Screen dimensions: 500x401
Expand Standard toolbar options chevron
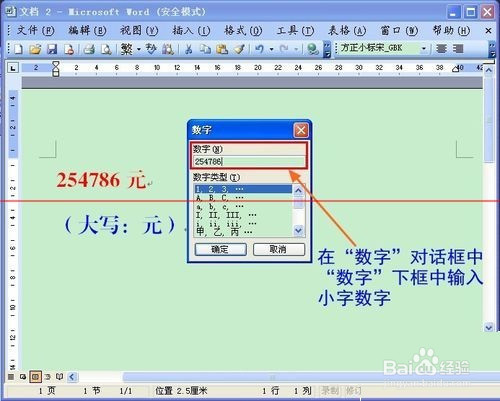327,49
